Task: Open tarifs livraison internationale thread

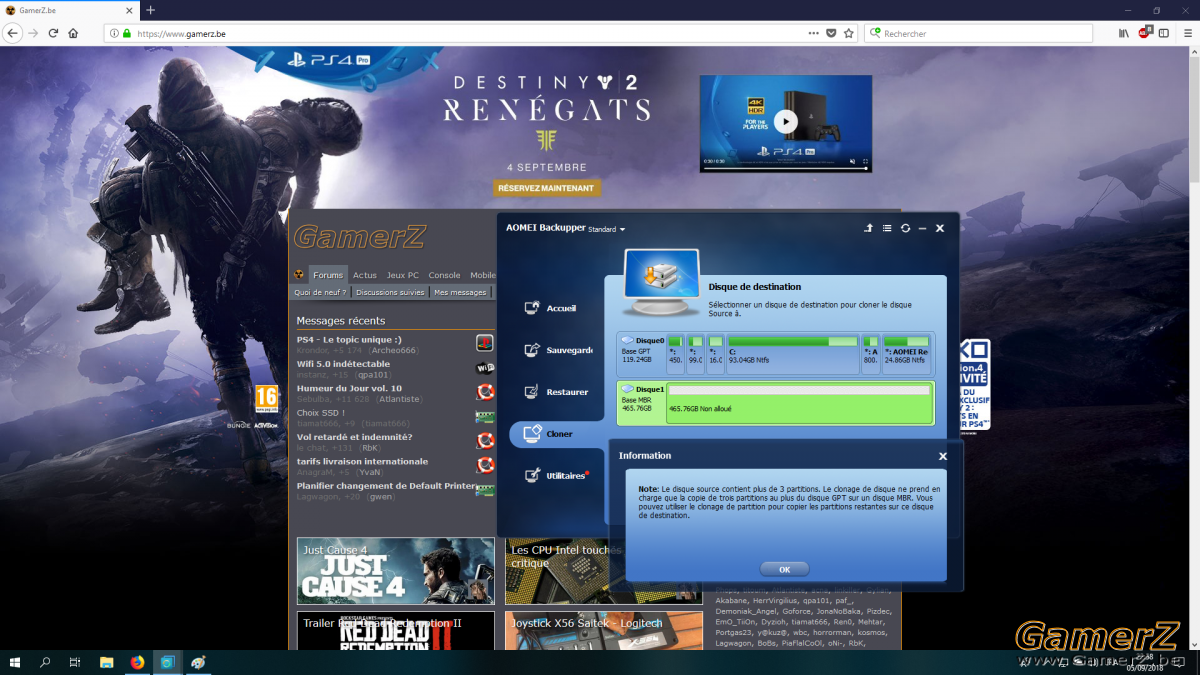Action: point(362,461)
